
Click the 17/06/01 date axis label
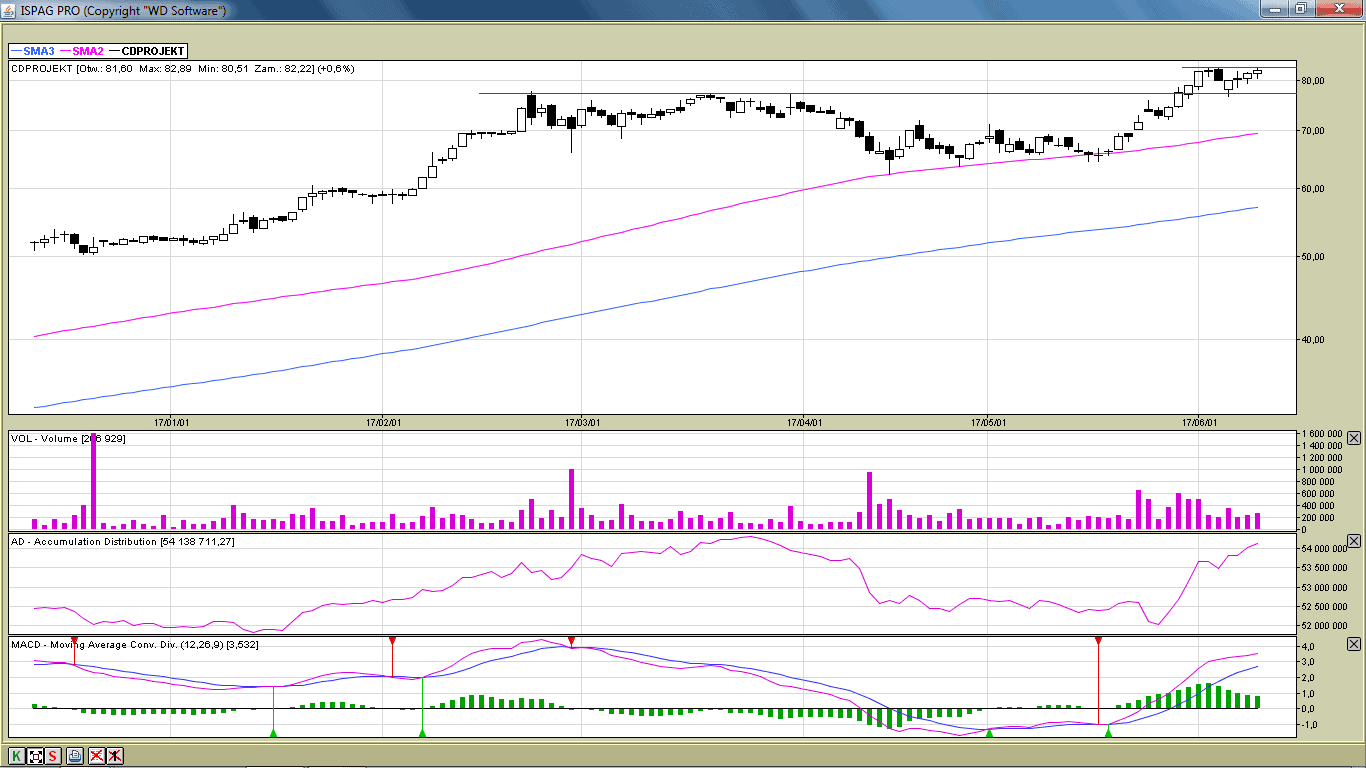[x=1199, y=422]
